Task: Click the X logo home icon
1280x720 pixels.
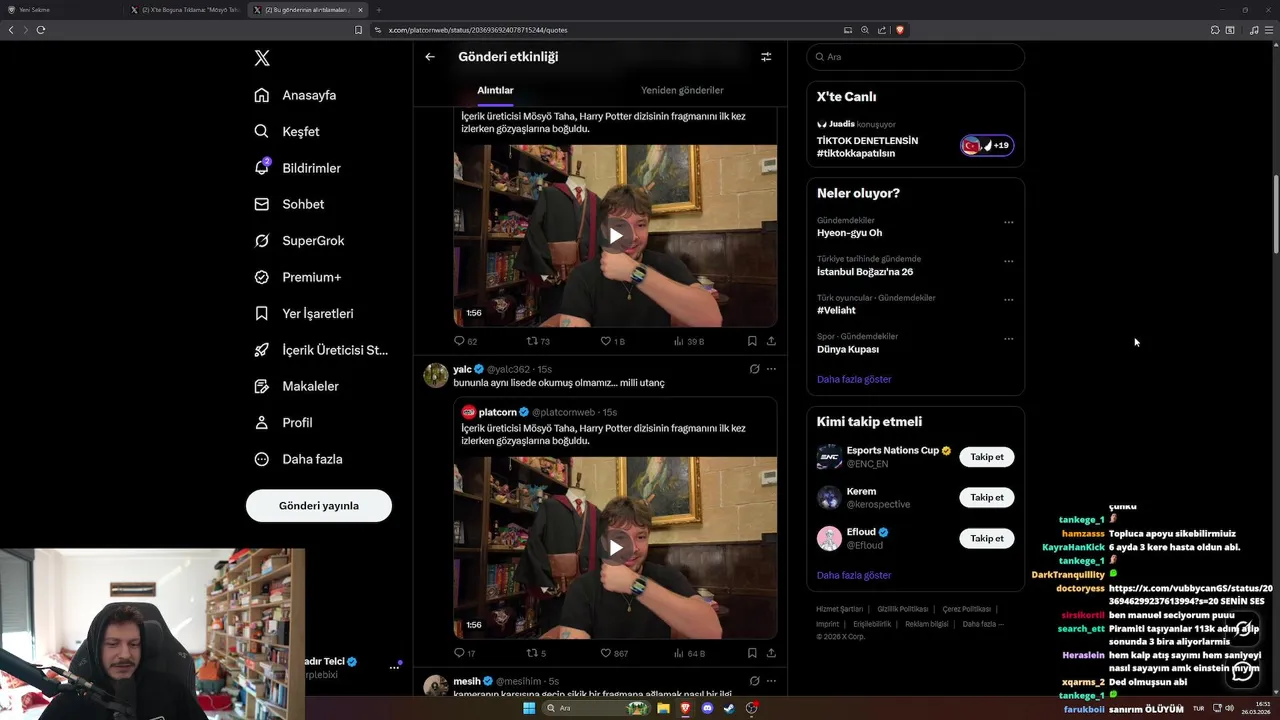Action: tap(262, 58)
